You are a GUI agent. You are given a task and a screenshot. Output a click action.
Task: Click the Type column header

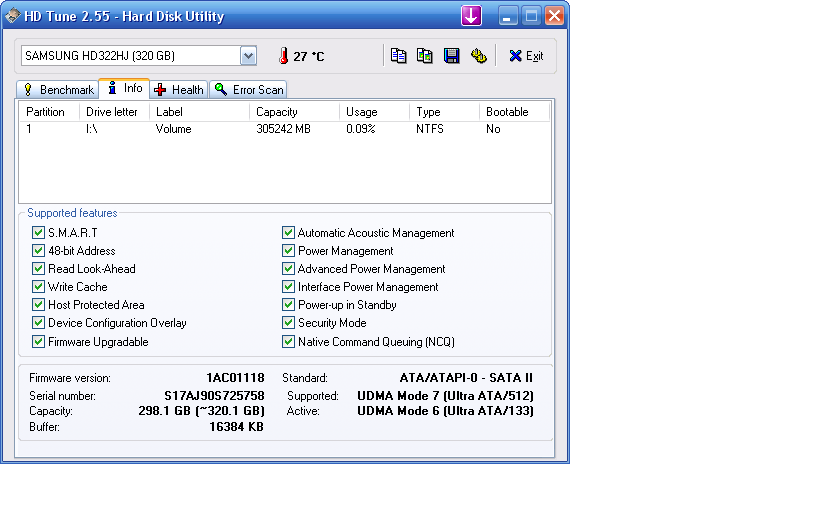click(444, 112)
